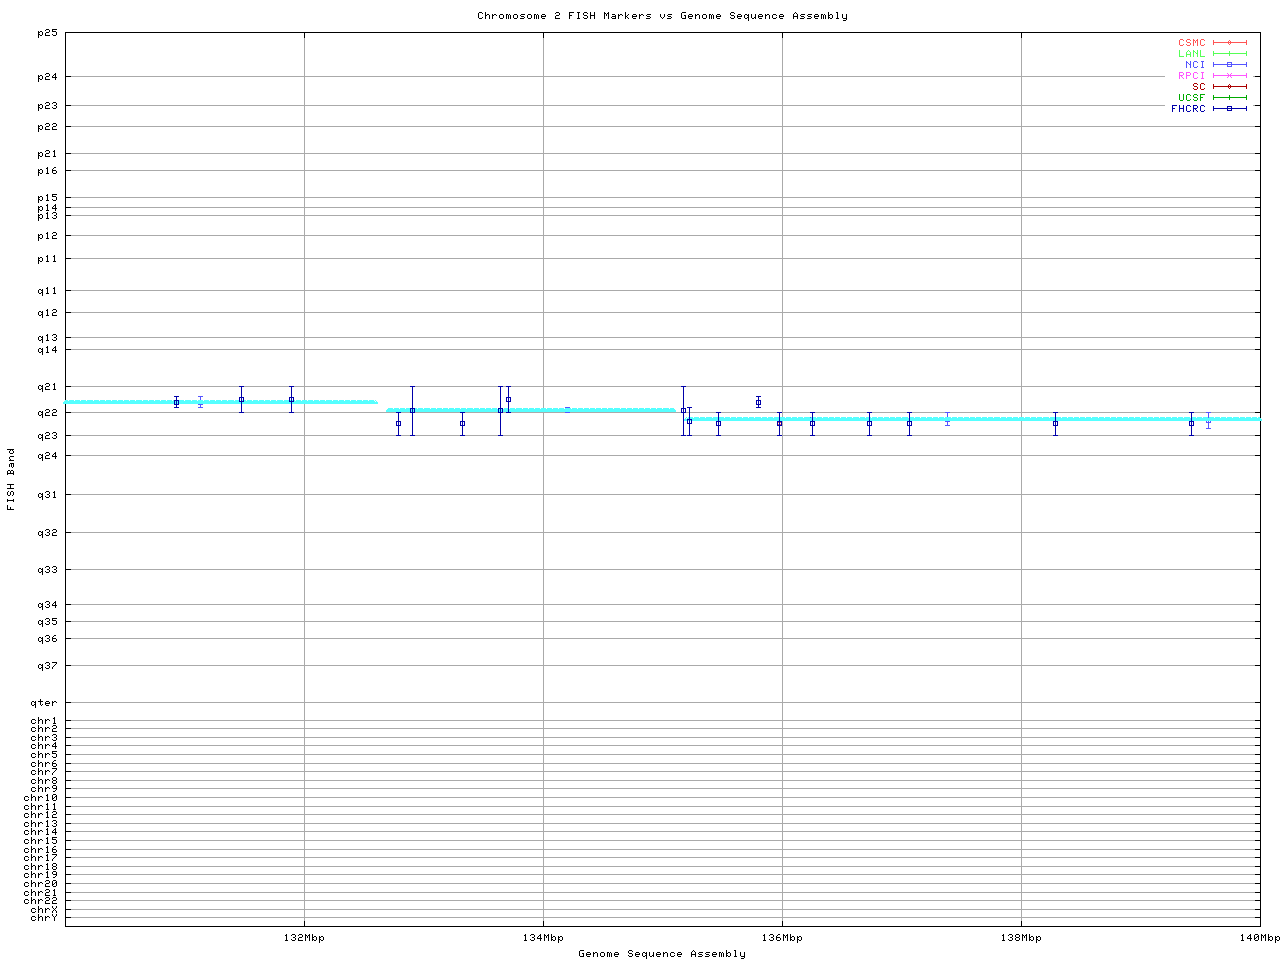
Task: Click the FHCRC legend marker symbol
Action: tap(1230, 109)
